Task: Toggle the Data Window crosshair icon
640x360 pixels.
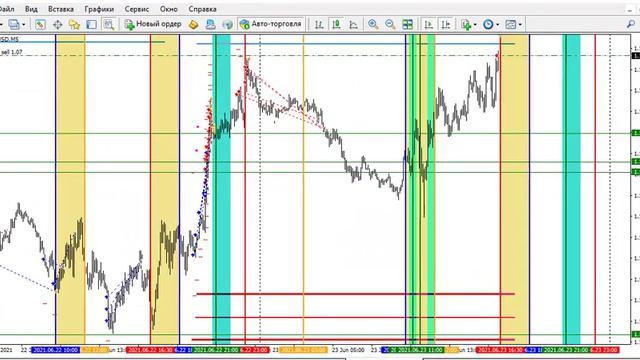Action: (x=57, y=24)
